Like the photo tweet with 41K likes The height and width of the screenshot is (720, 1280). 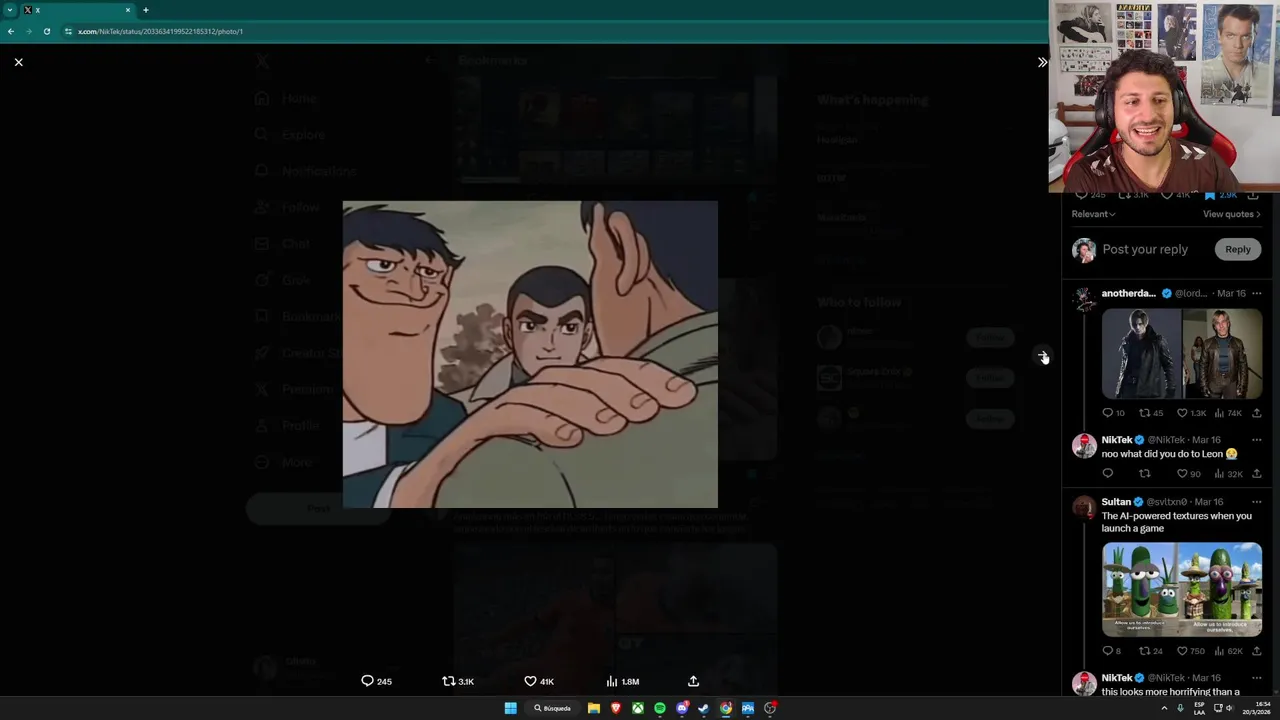coord(539,681)
